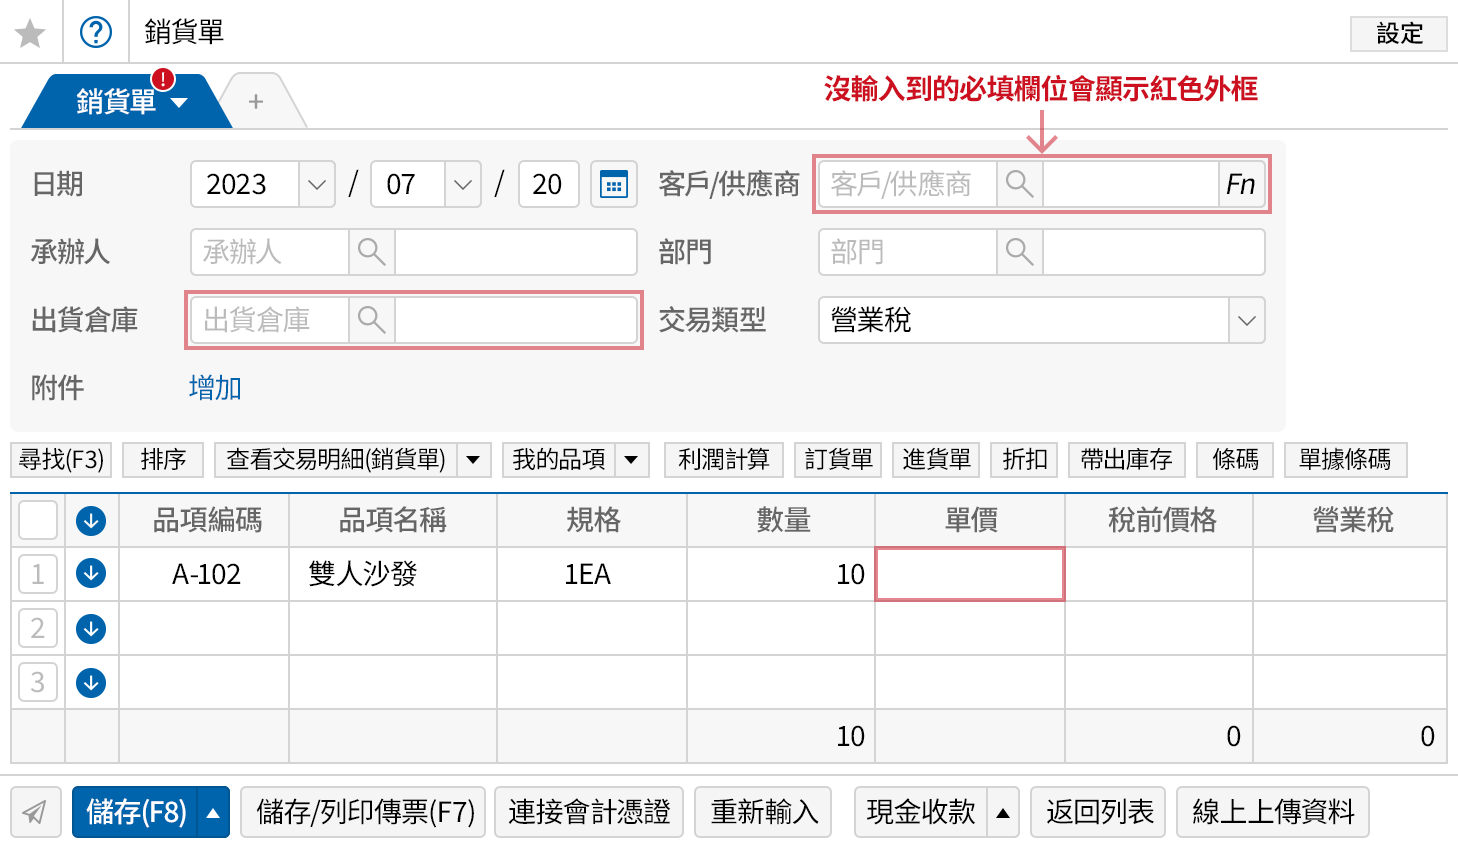Click the blue down-arrow icon on row 2
1458x848 pixels.
(x=91, y=628)
